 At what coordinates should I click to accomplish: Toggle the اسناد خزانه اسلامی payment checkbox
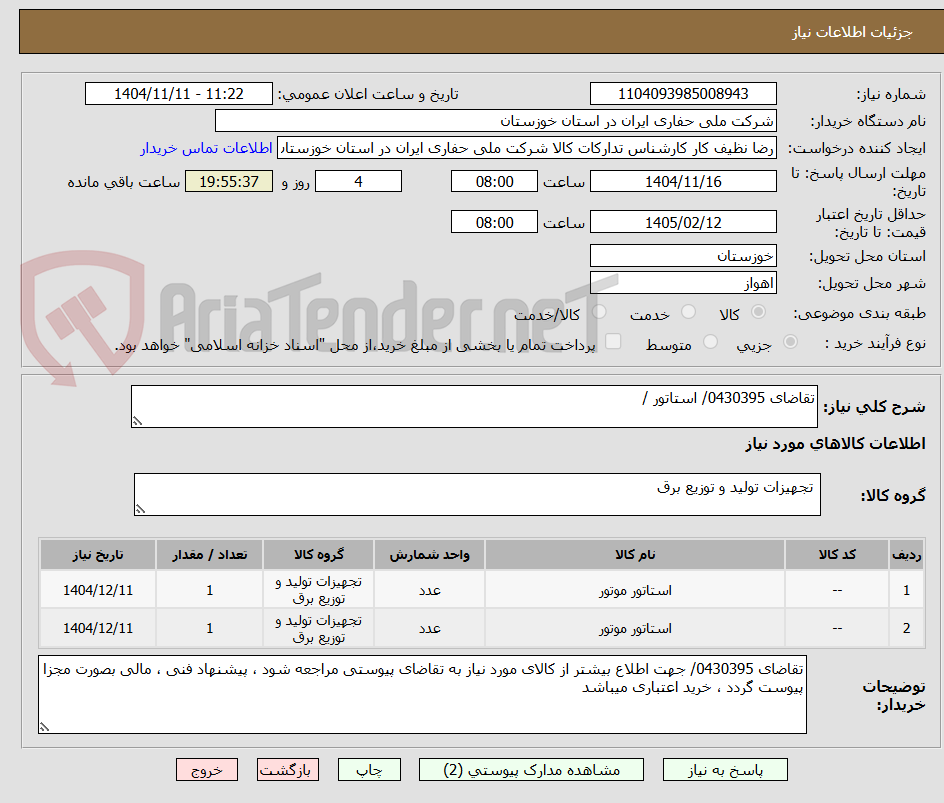click(x=613, y=341)
